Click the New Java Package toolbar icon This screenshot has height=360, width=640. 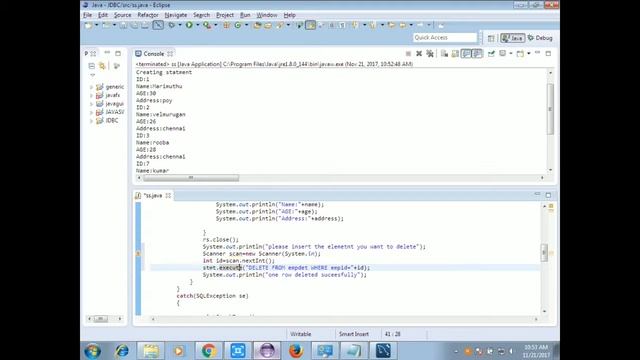(227, 25)
